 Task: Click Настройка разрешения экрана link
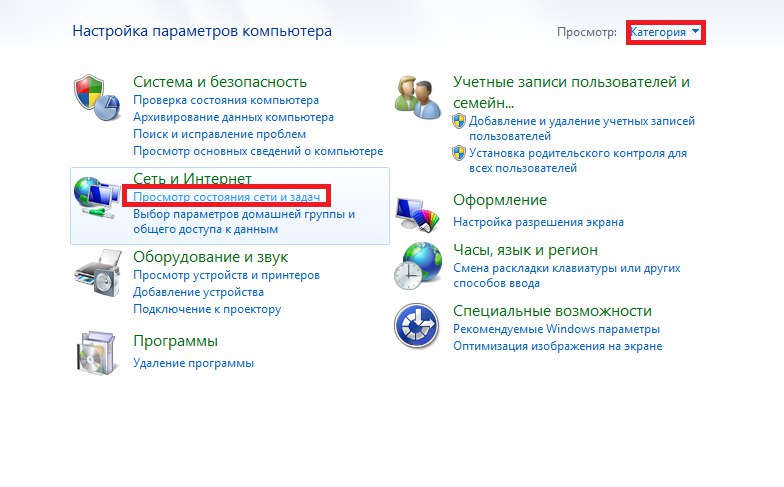(538, 222)
